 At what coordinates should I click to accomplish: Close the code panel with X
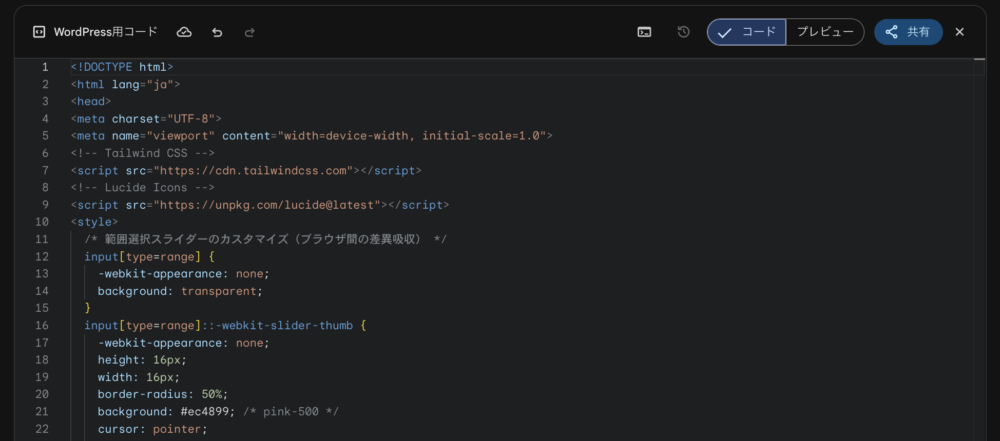tap(960, 32)
